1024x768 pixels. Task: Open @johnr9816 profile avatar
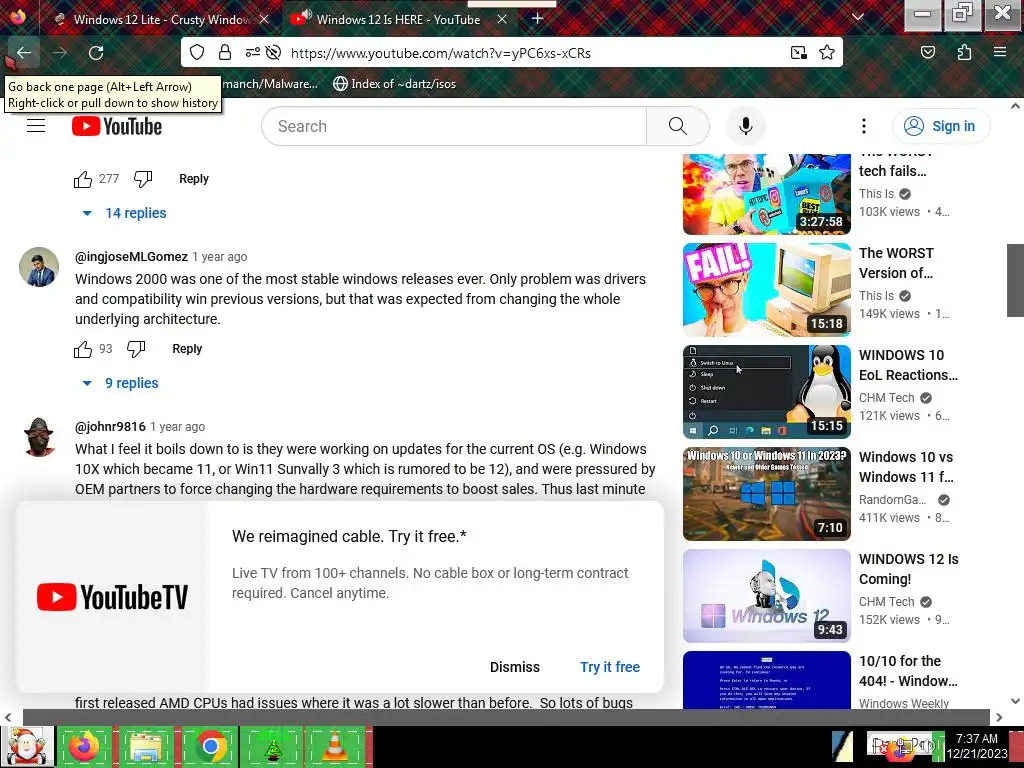pyautogui.click(x=39, y=437)
